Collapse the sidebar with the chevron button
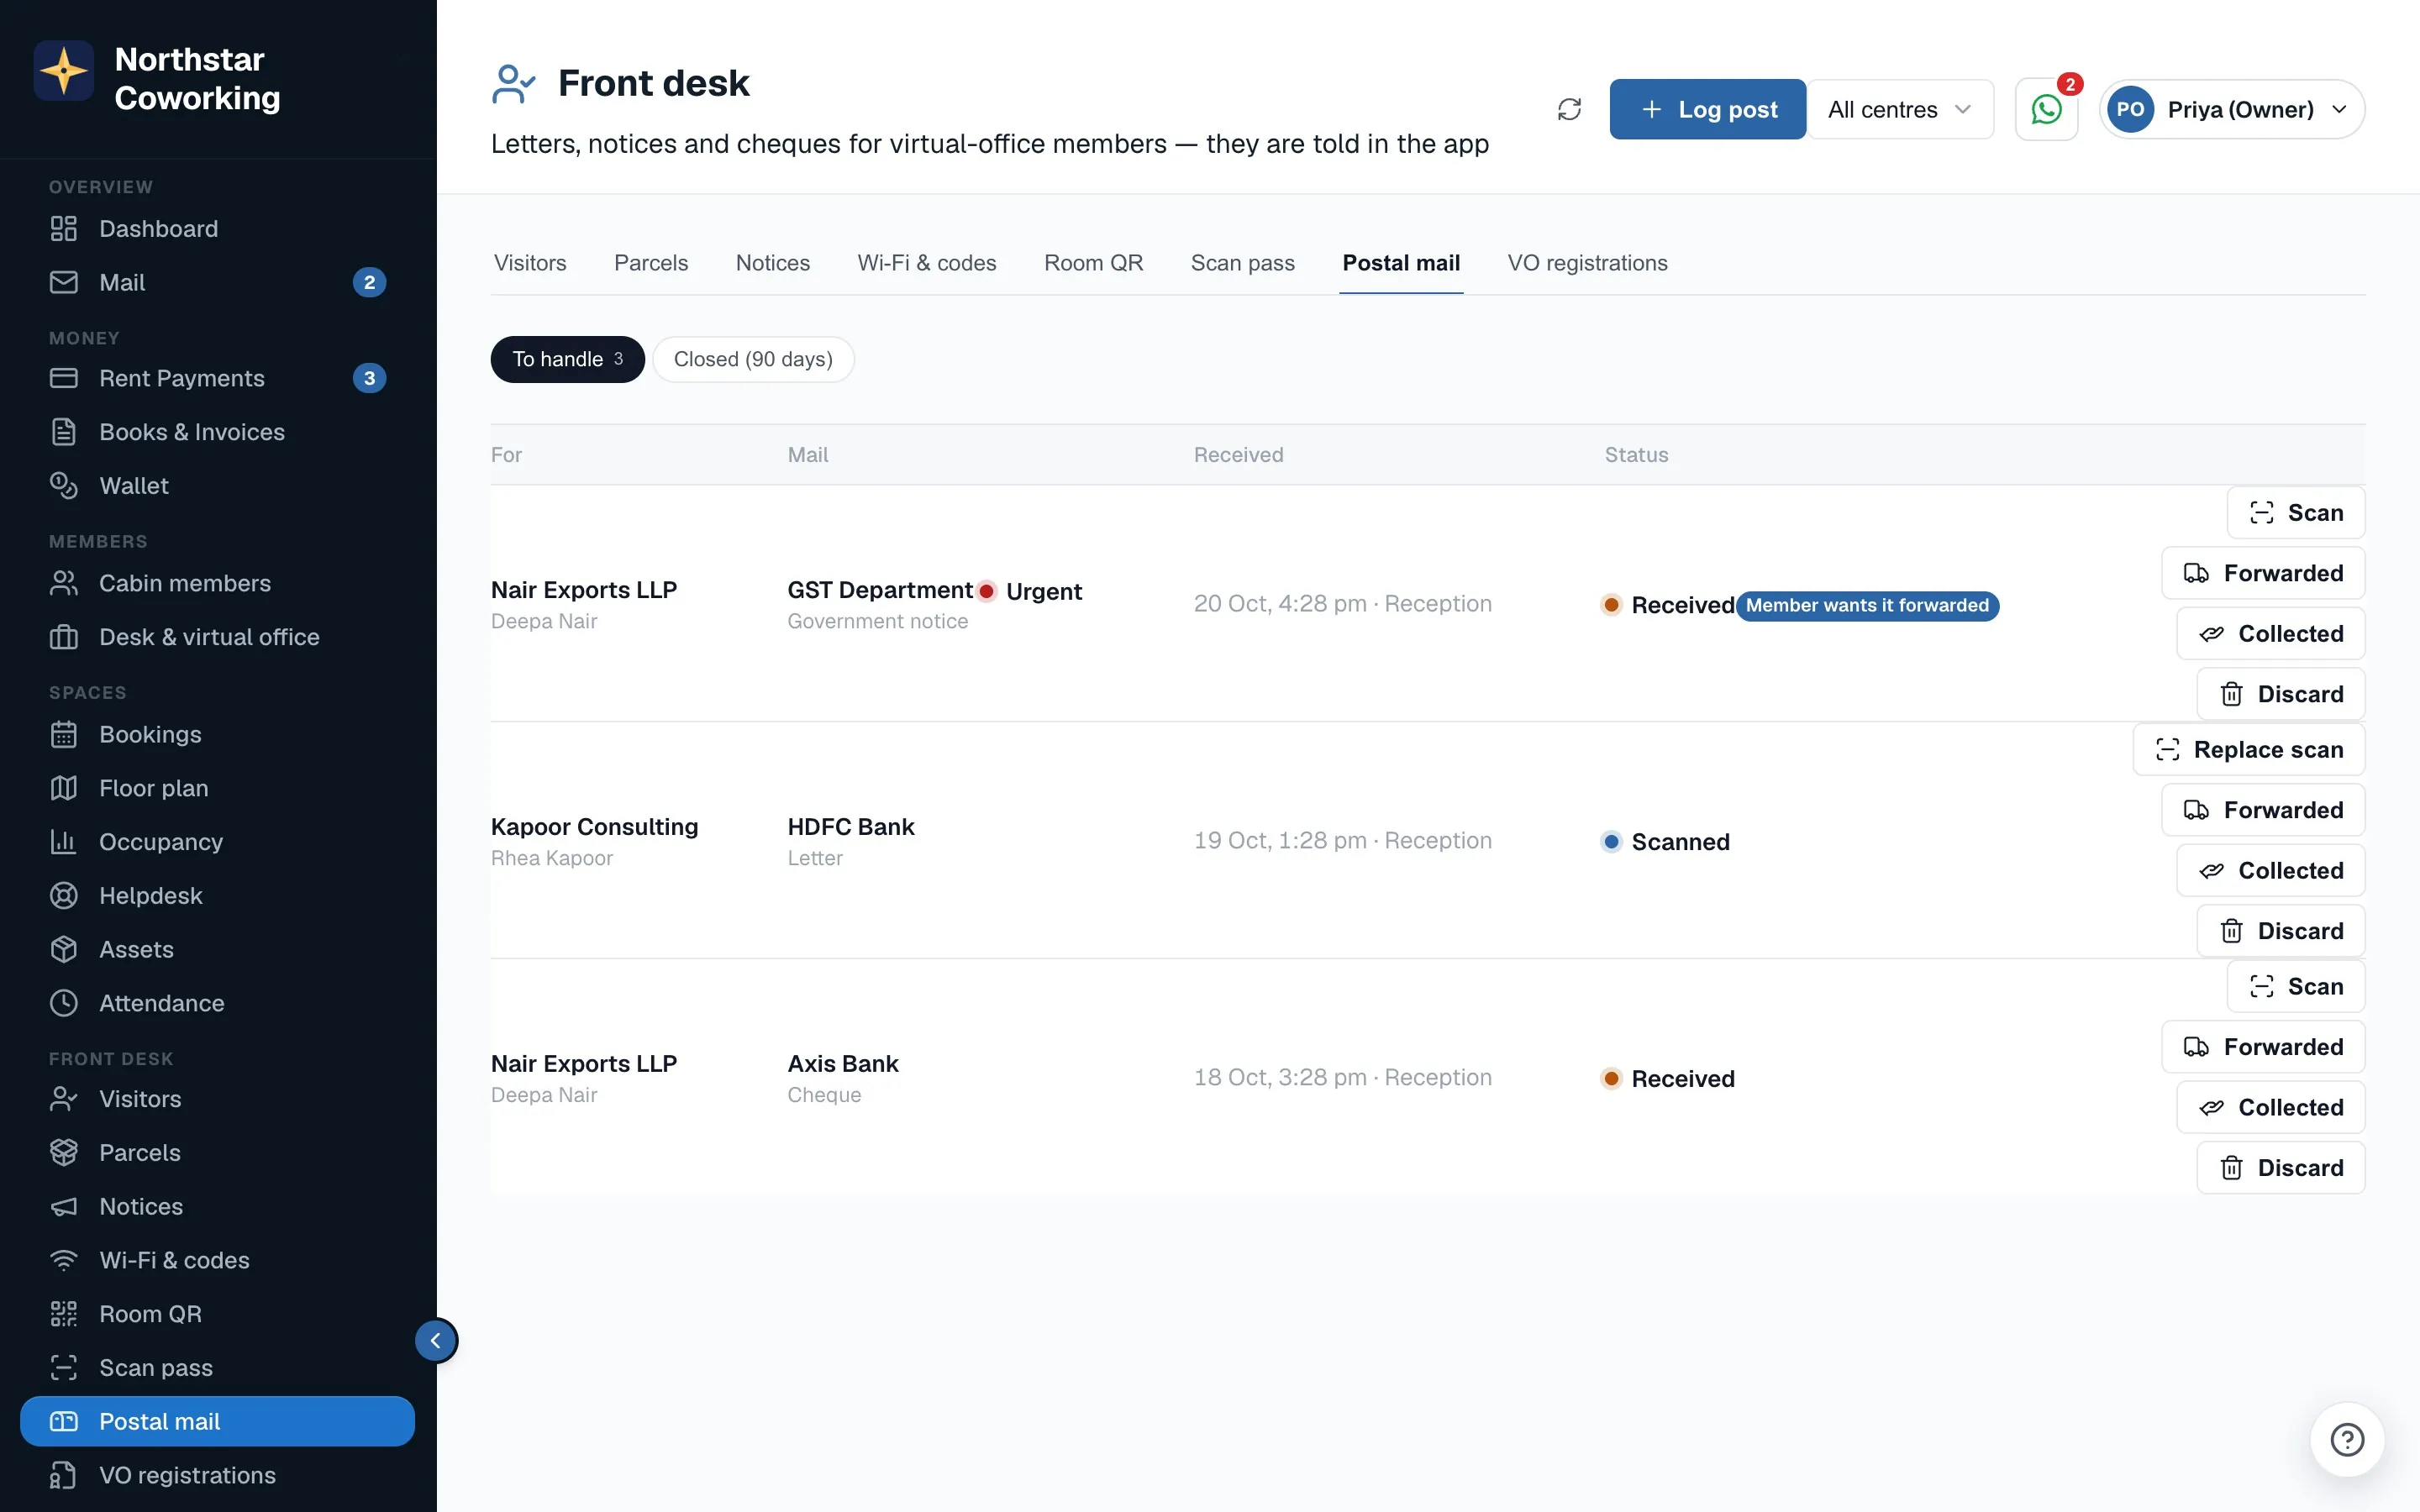 coord(436,1340)
